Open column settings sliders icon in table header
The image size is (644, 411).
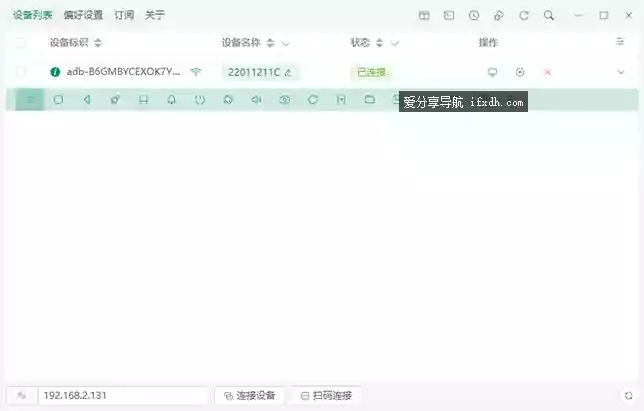(x=620, y=41)
